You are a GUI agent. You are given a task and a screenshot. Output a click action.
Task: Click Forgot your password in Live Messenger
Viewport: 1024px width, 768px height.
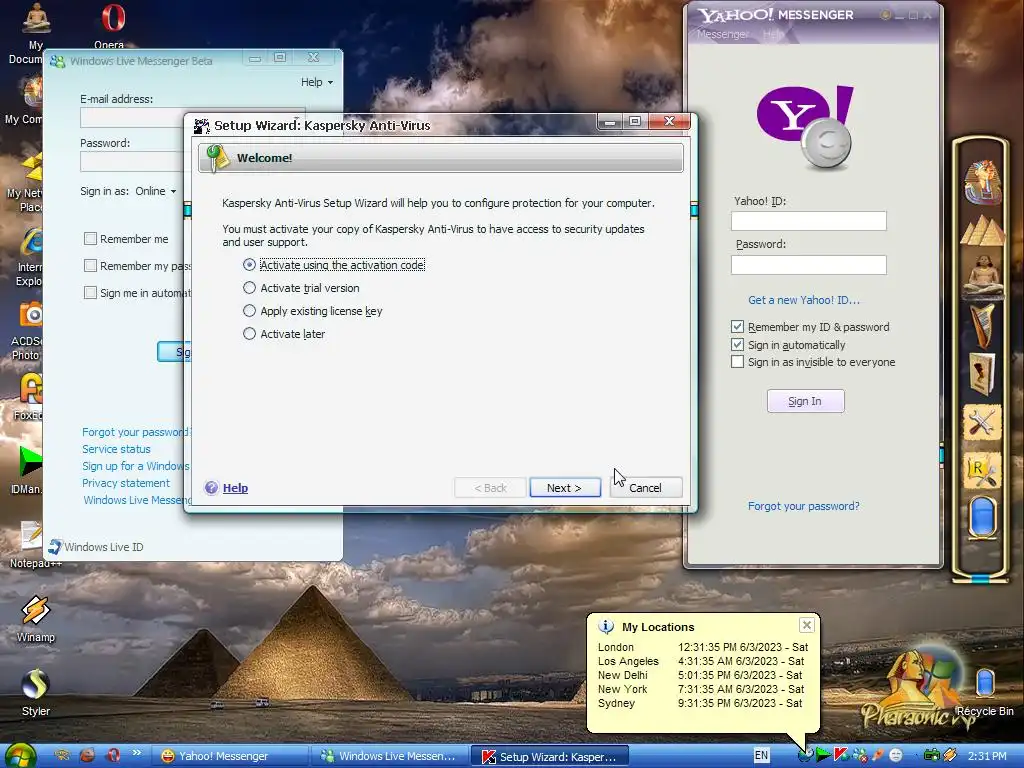(135, 432)
